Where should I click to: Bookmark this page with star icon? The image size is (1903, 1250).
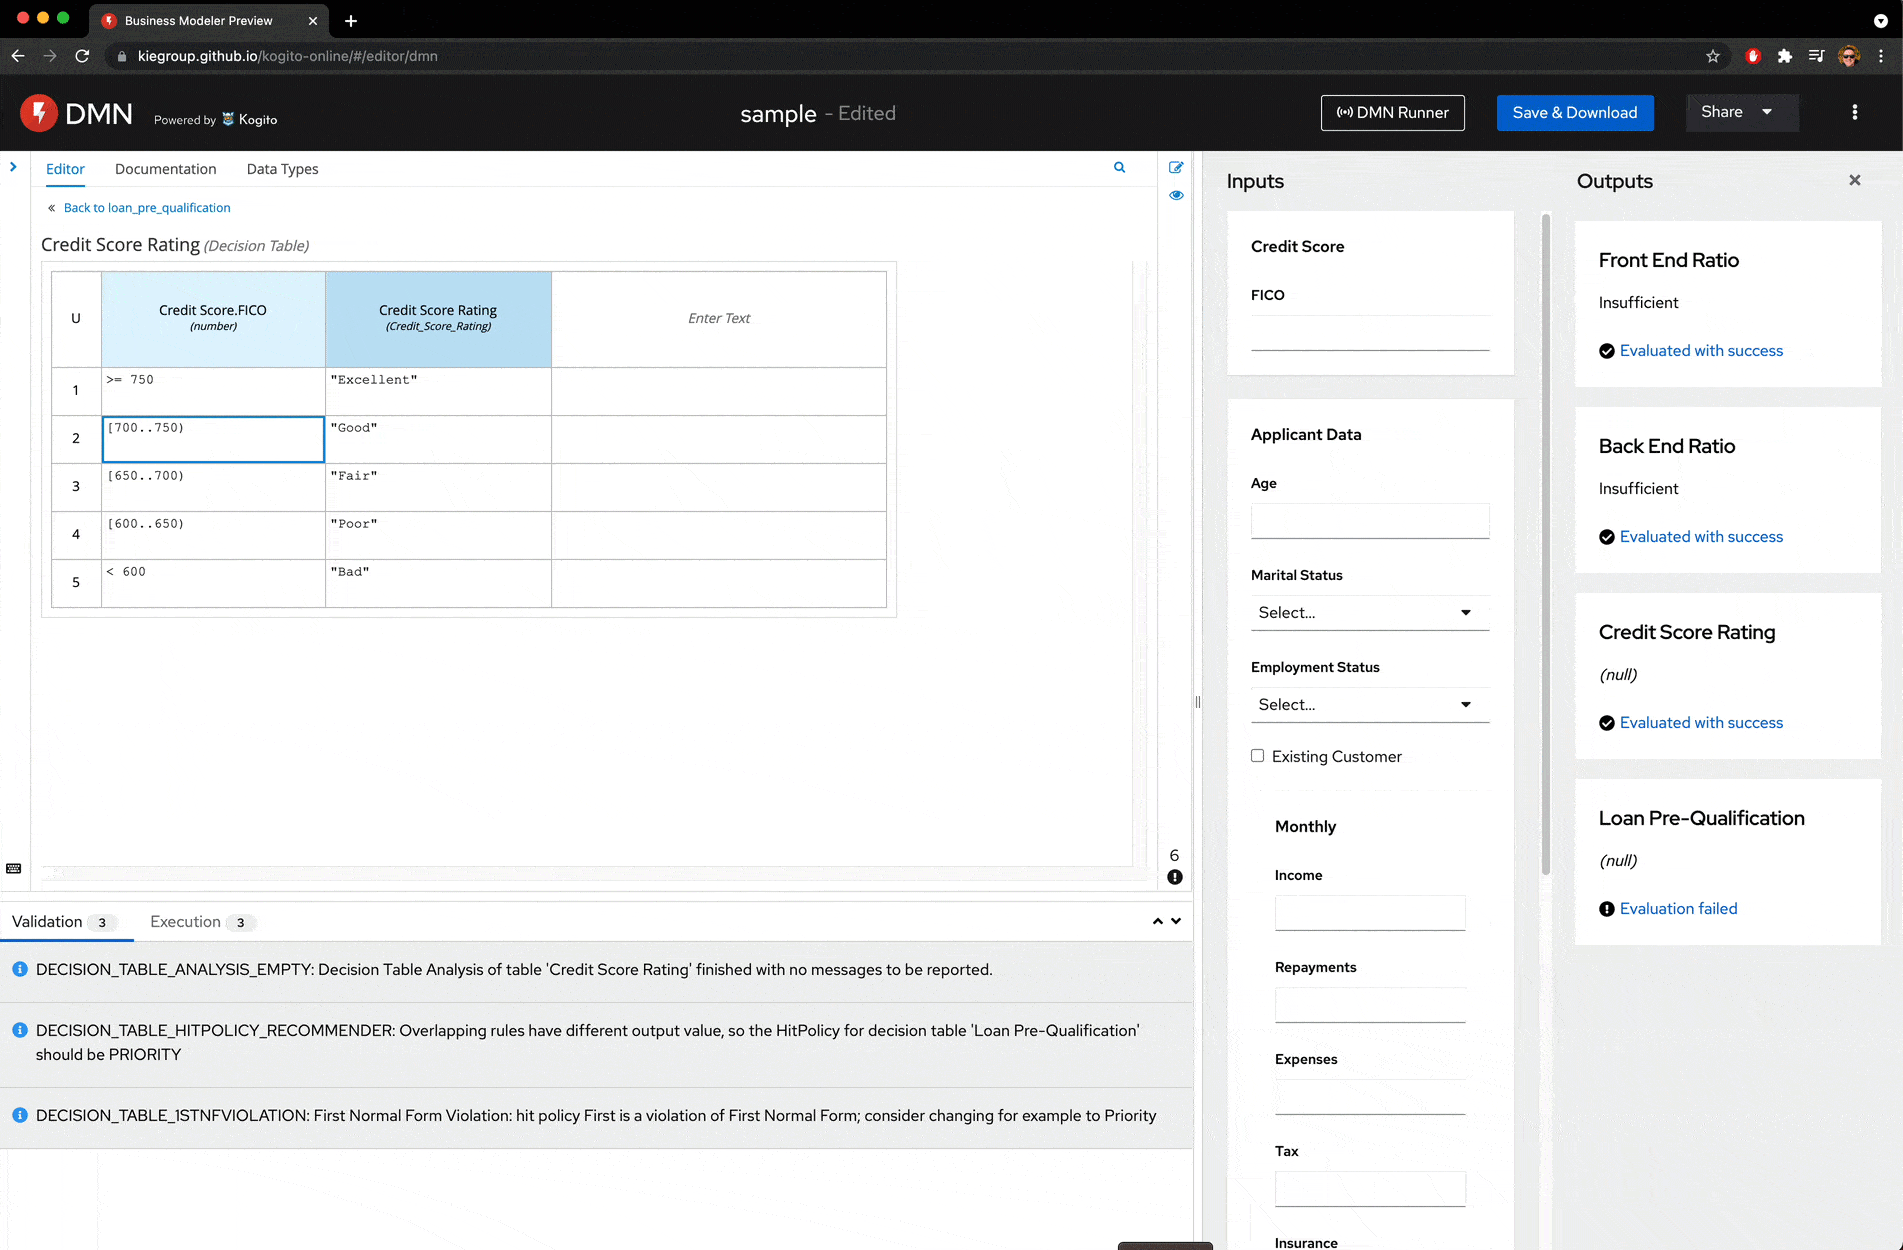point(1713,56)
